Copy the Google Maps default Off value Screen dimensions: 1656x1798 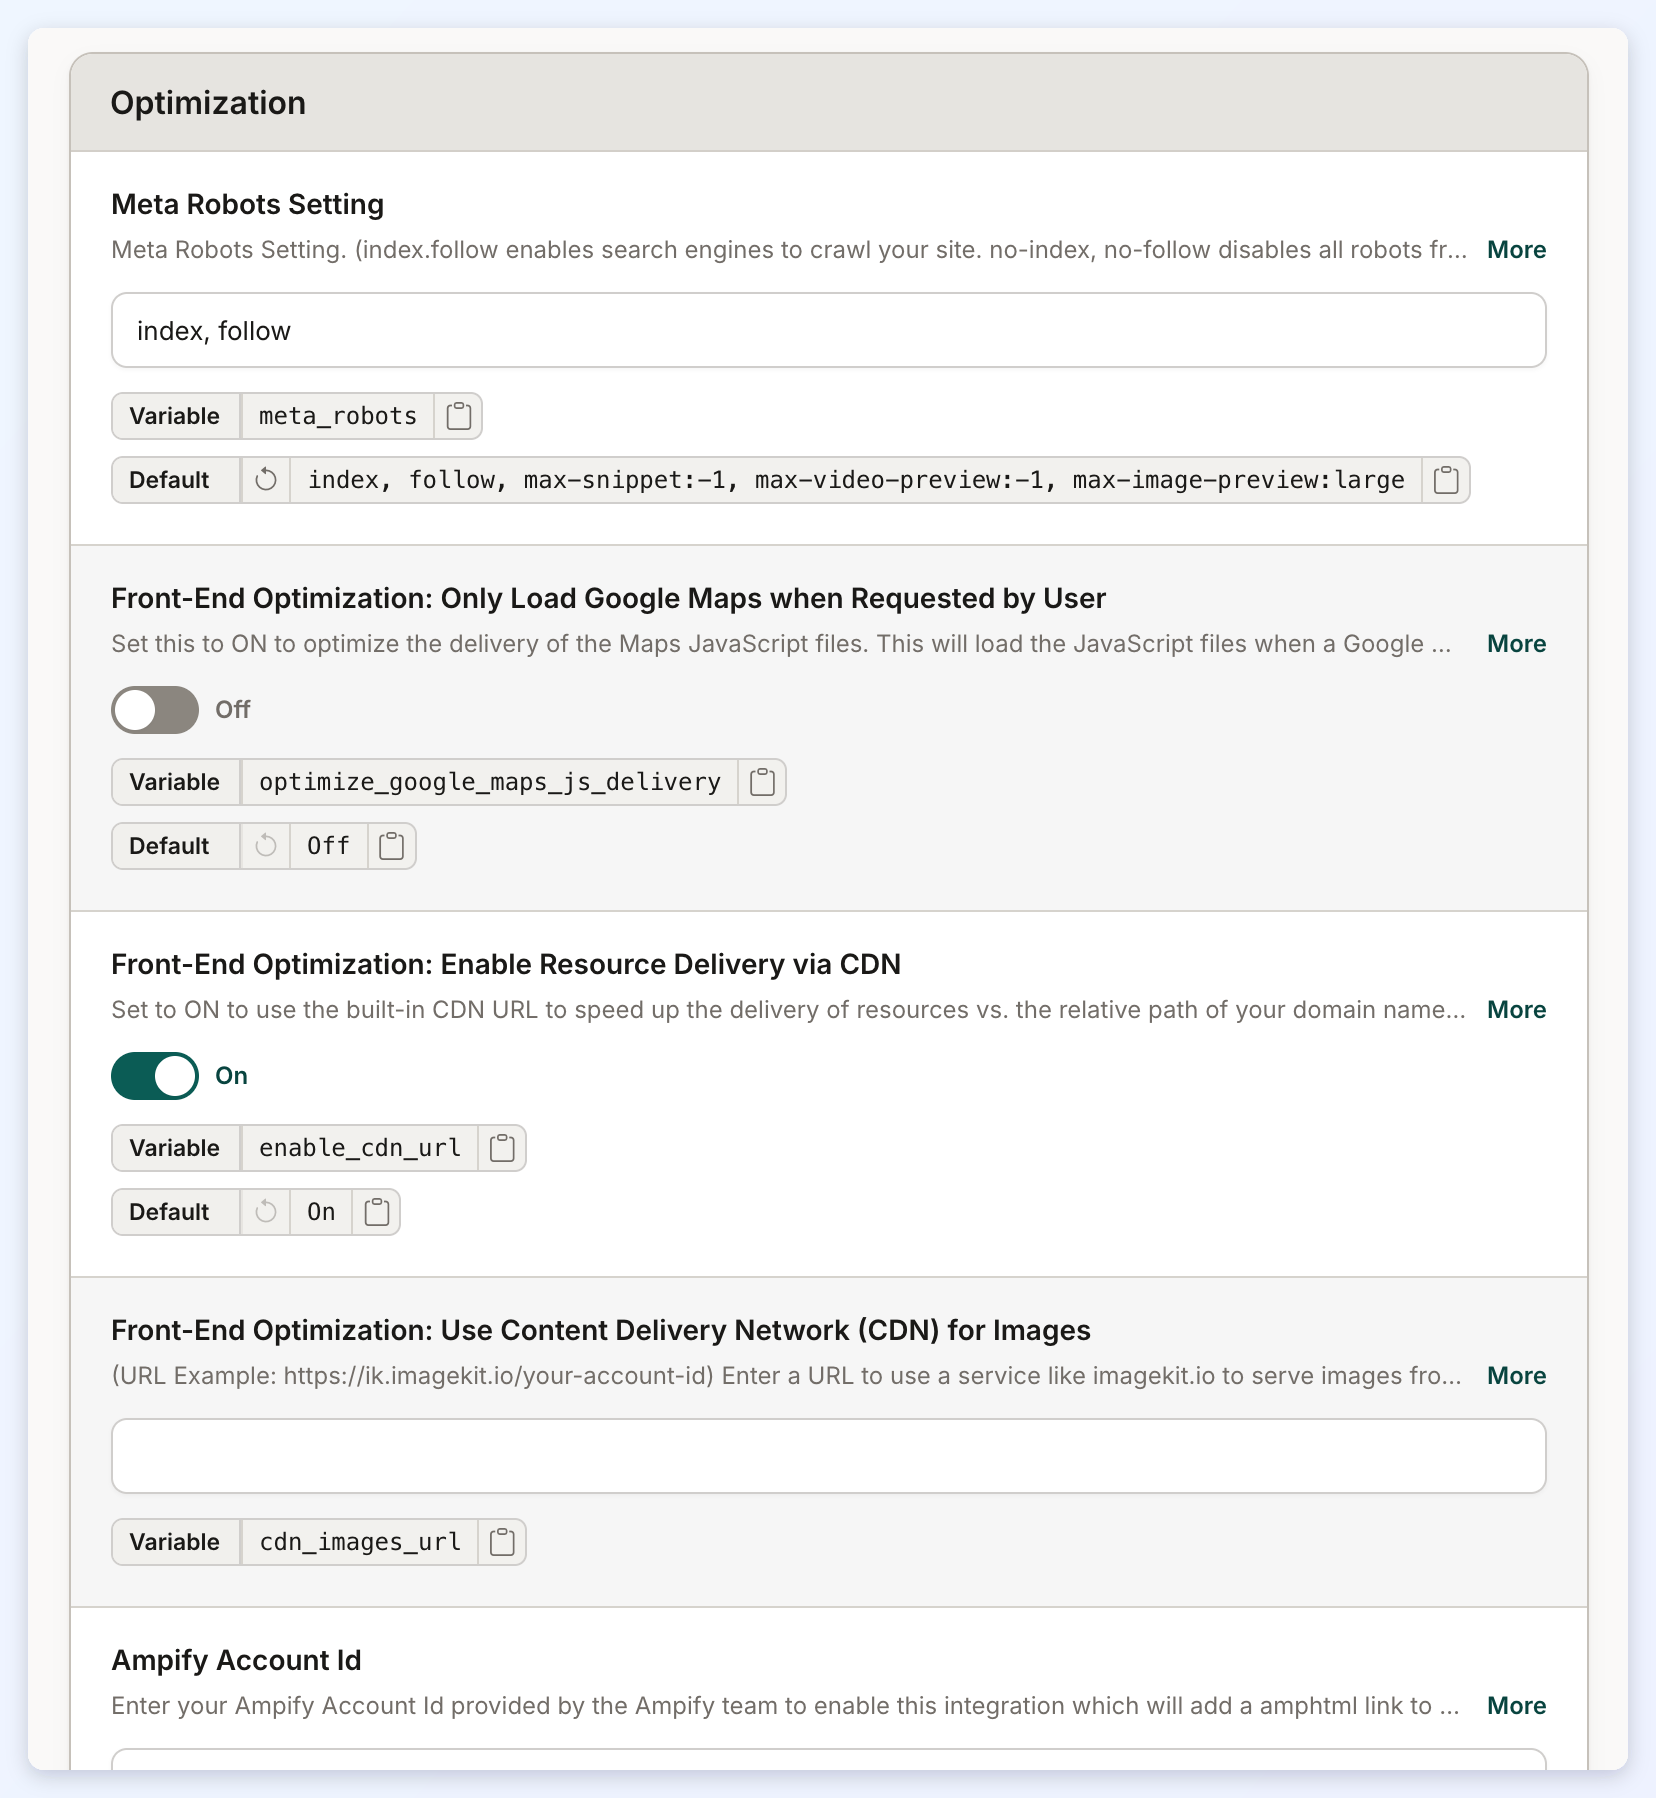point(392,846)
